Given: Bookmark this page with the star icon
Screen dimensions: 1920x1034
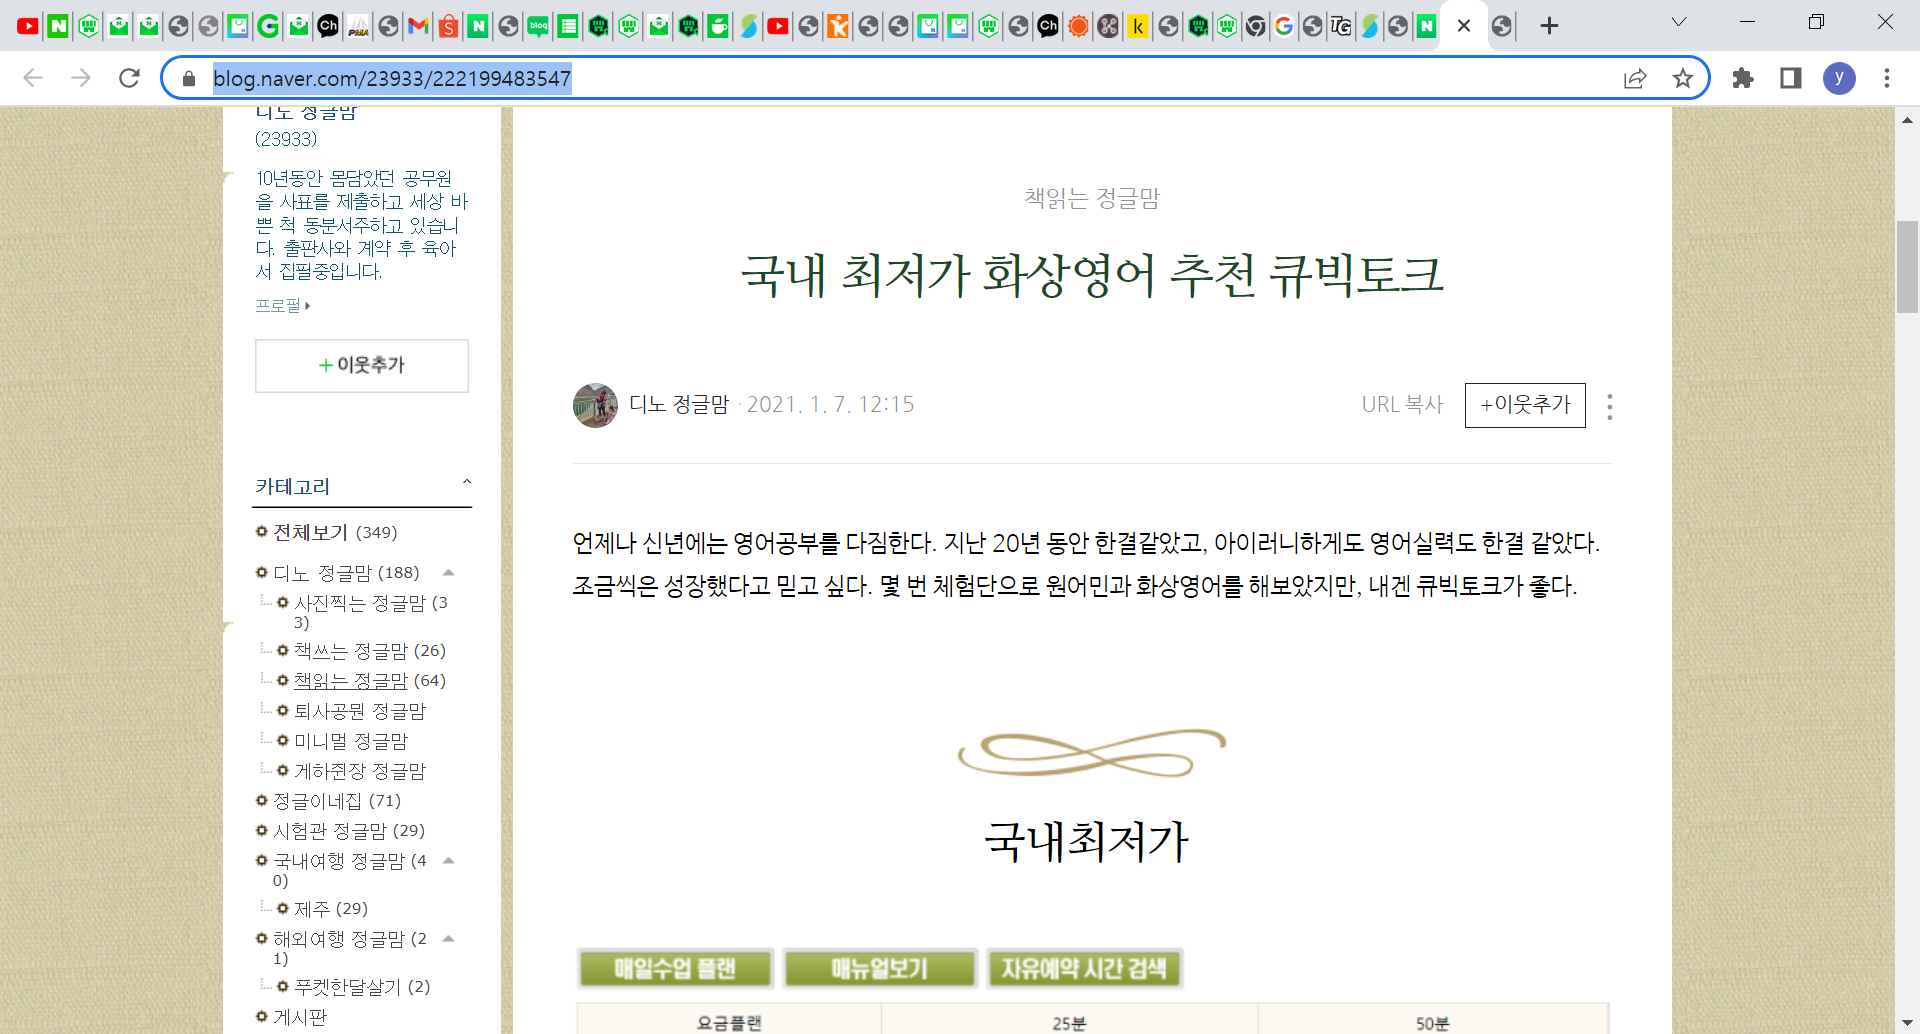Looking at the screenshot, I should [1683, 78].
